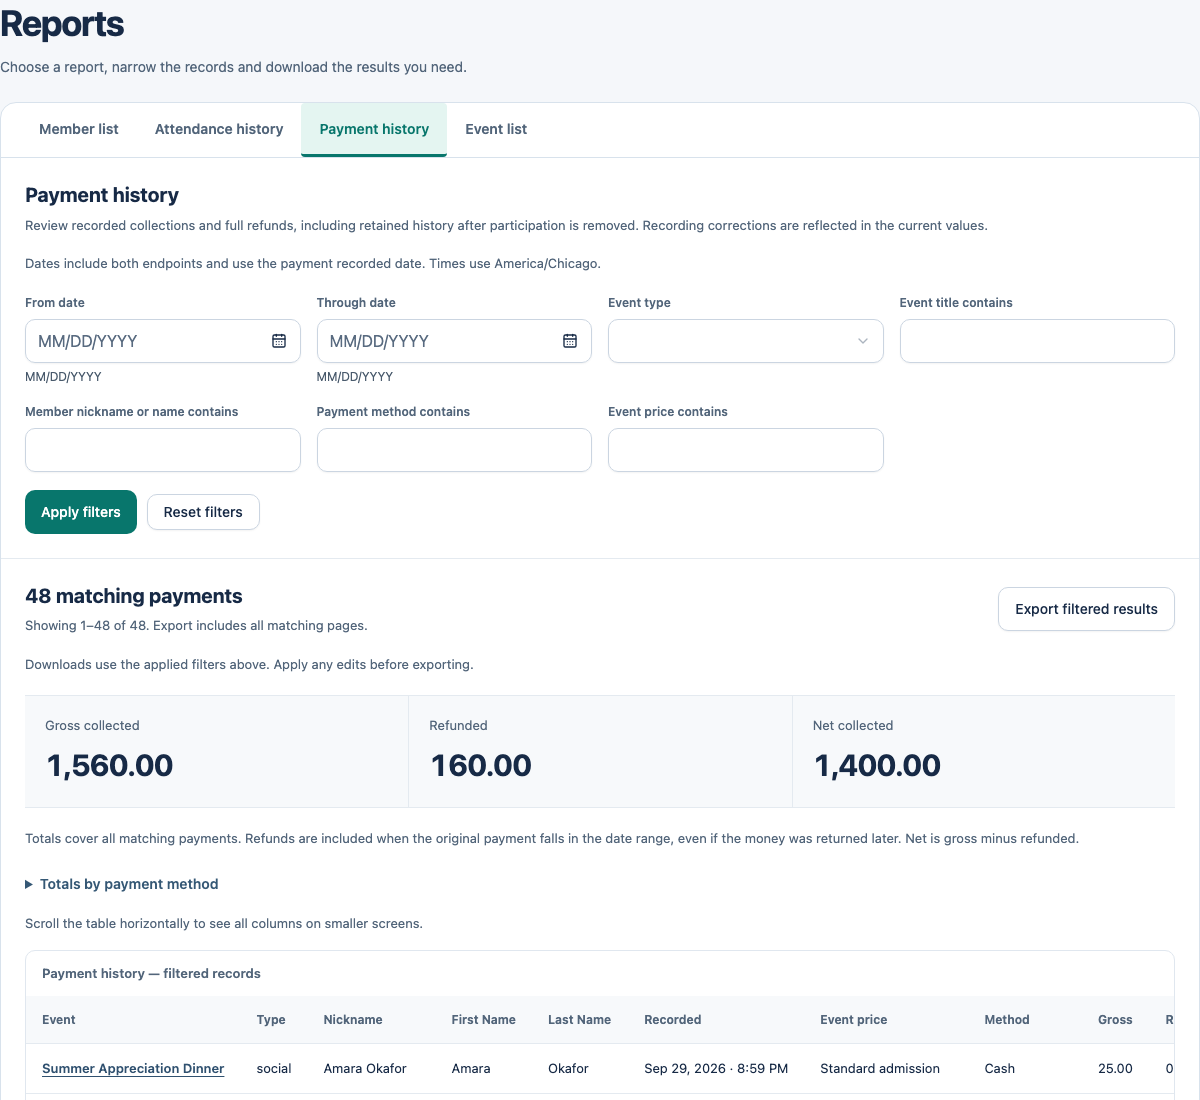Switch to the Member list tab
The width and height of the screenshot is (1200, 1100).
coord(79,129)
